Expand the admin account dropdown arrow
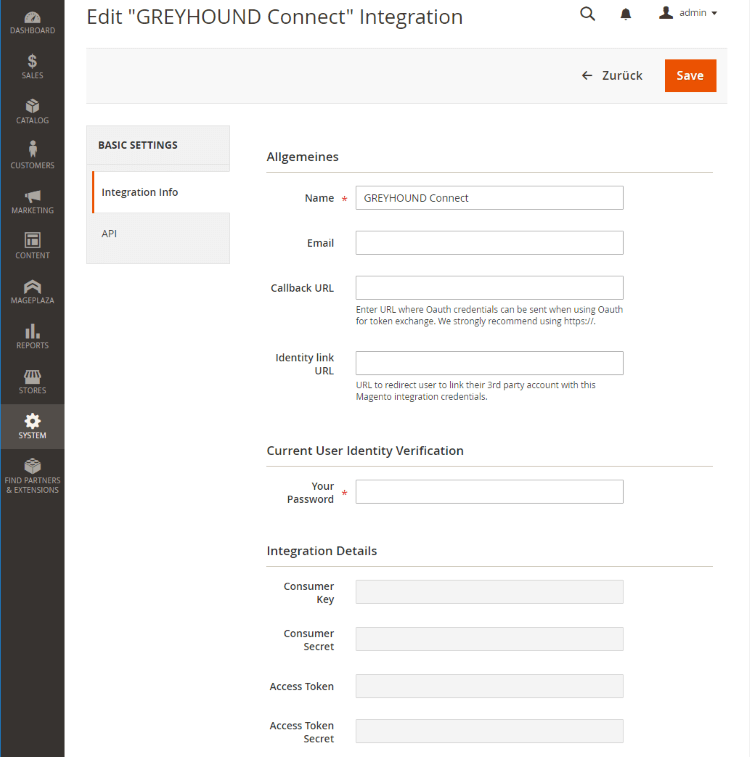This screenshot has width=750, height=757. pos(714,13)
